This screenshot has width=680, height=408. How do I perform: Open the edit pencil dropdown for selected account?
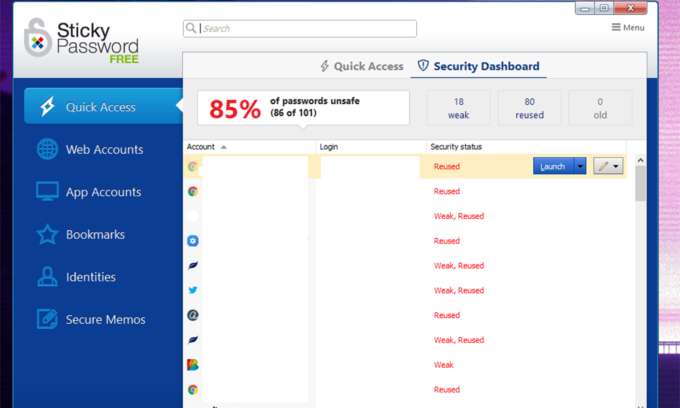coord(608,166)
